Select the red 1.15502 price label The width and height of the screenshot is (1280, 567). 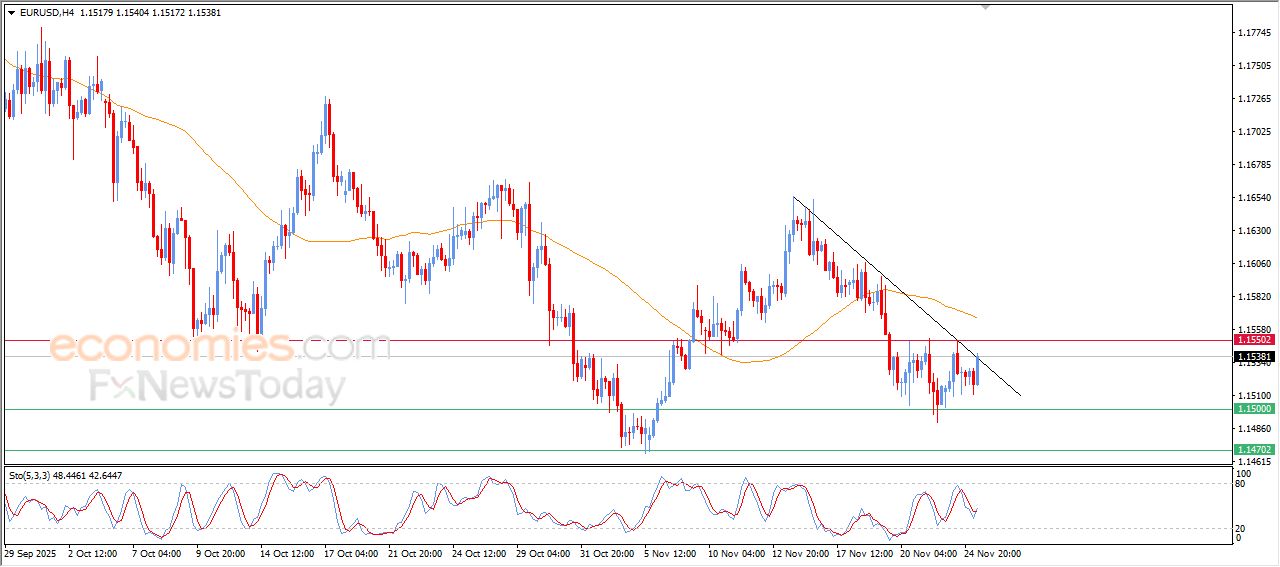point(1254,341)
